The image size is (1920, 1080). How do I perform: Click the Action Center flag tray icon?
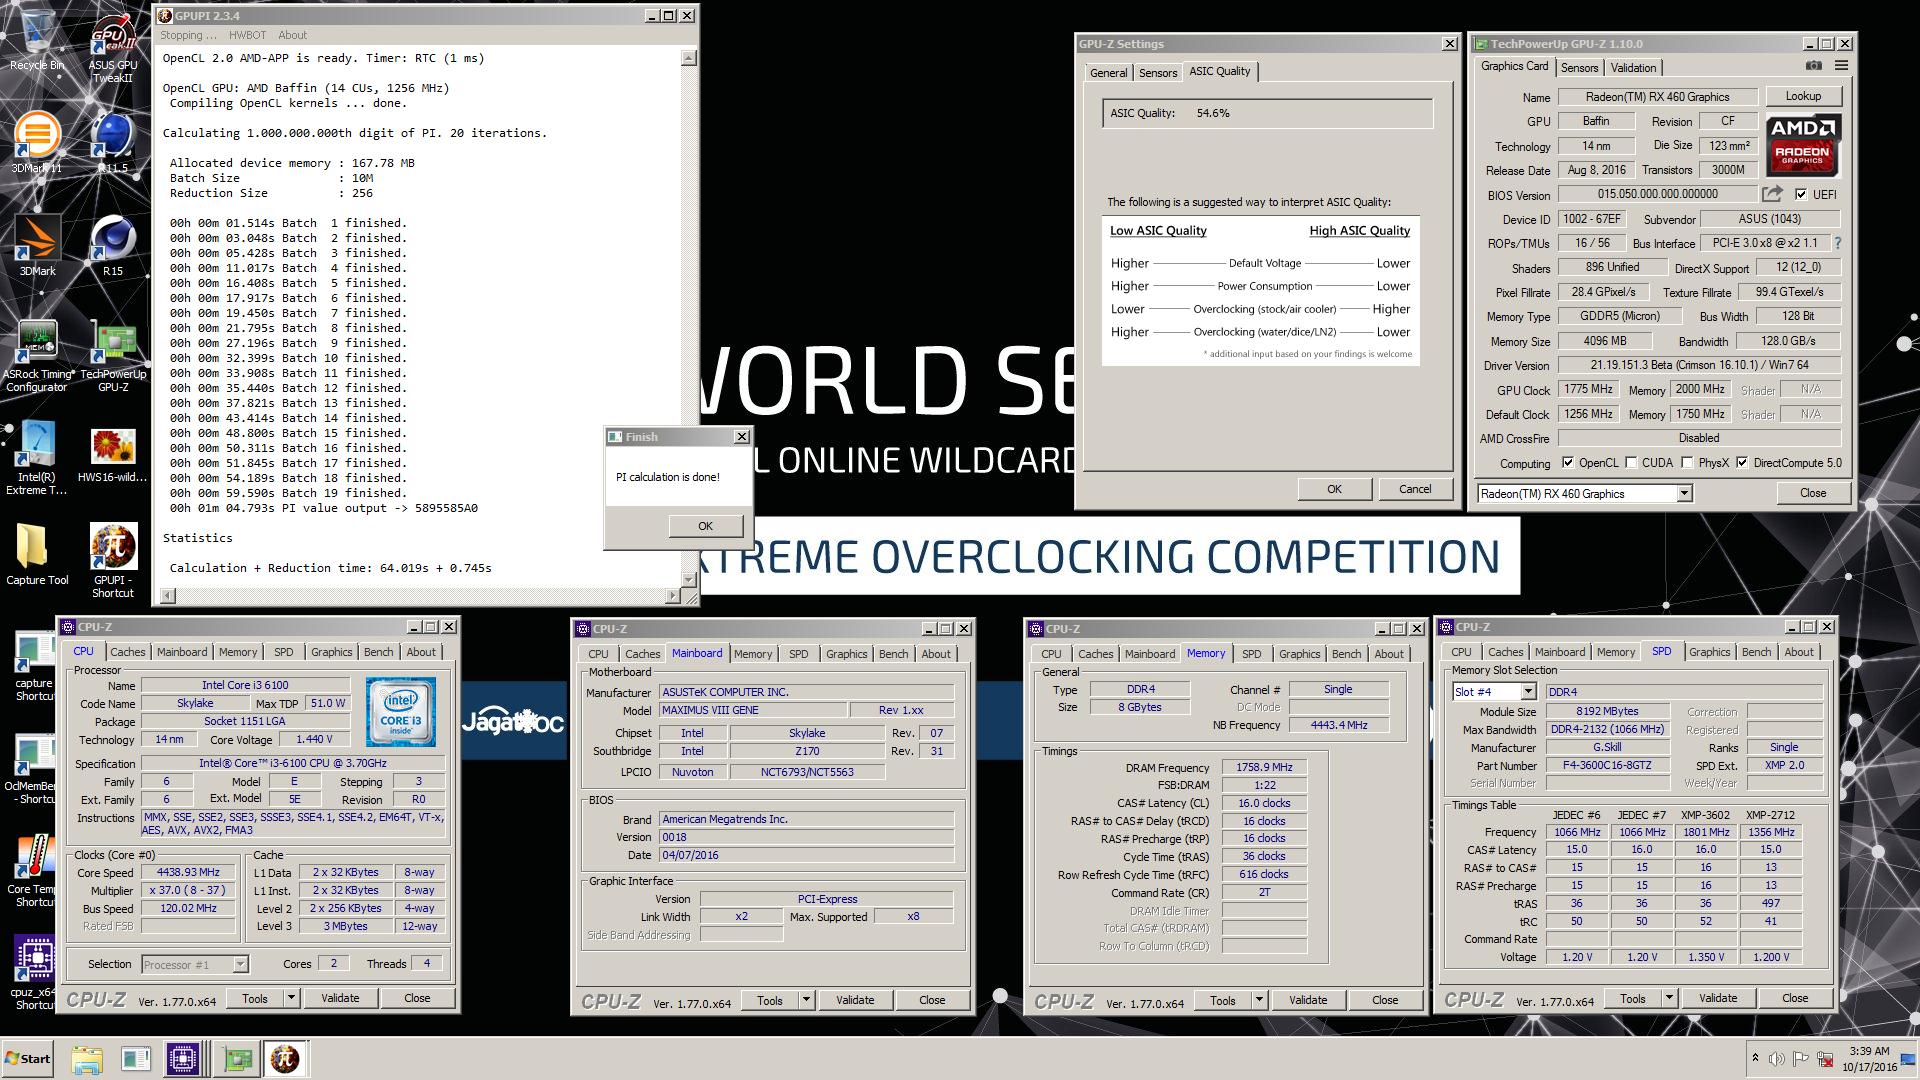[x=1801, y=1058]
